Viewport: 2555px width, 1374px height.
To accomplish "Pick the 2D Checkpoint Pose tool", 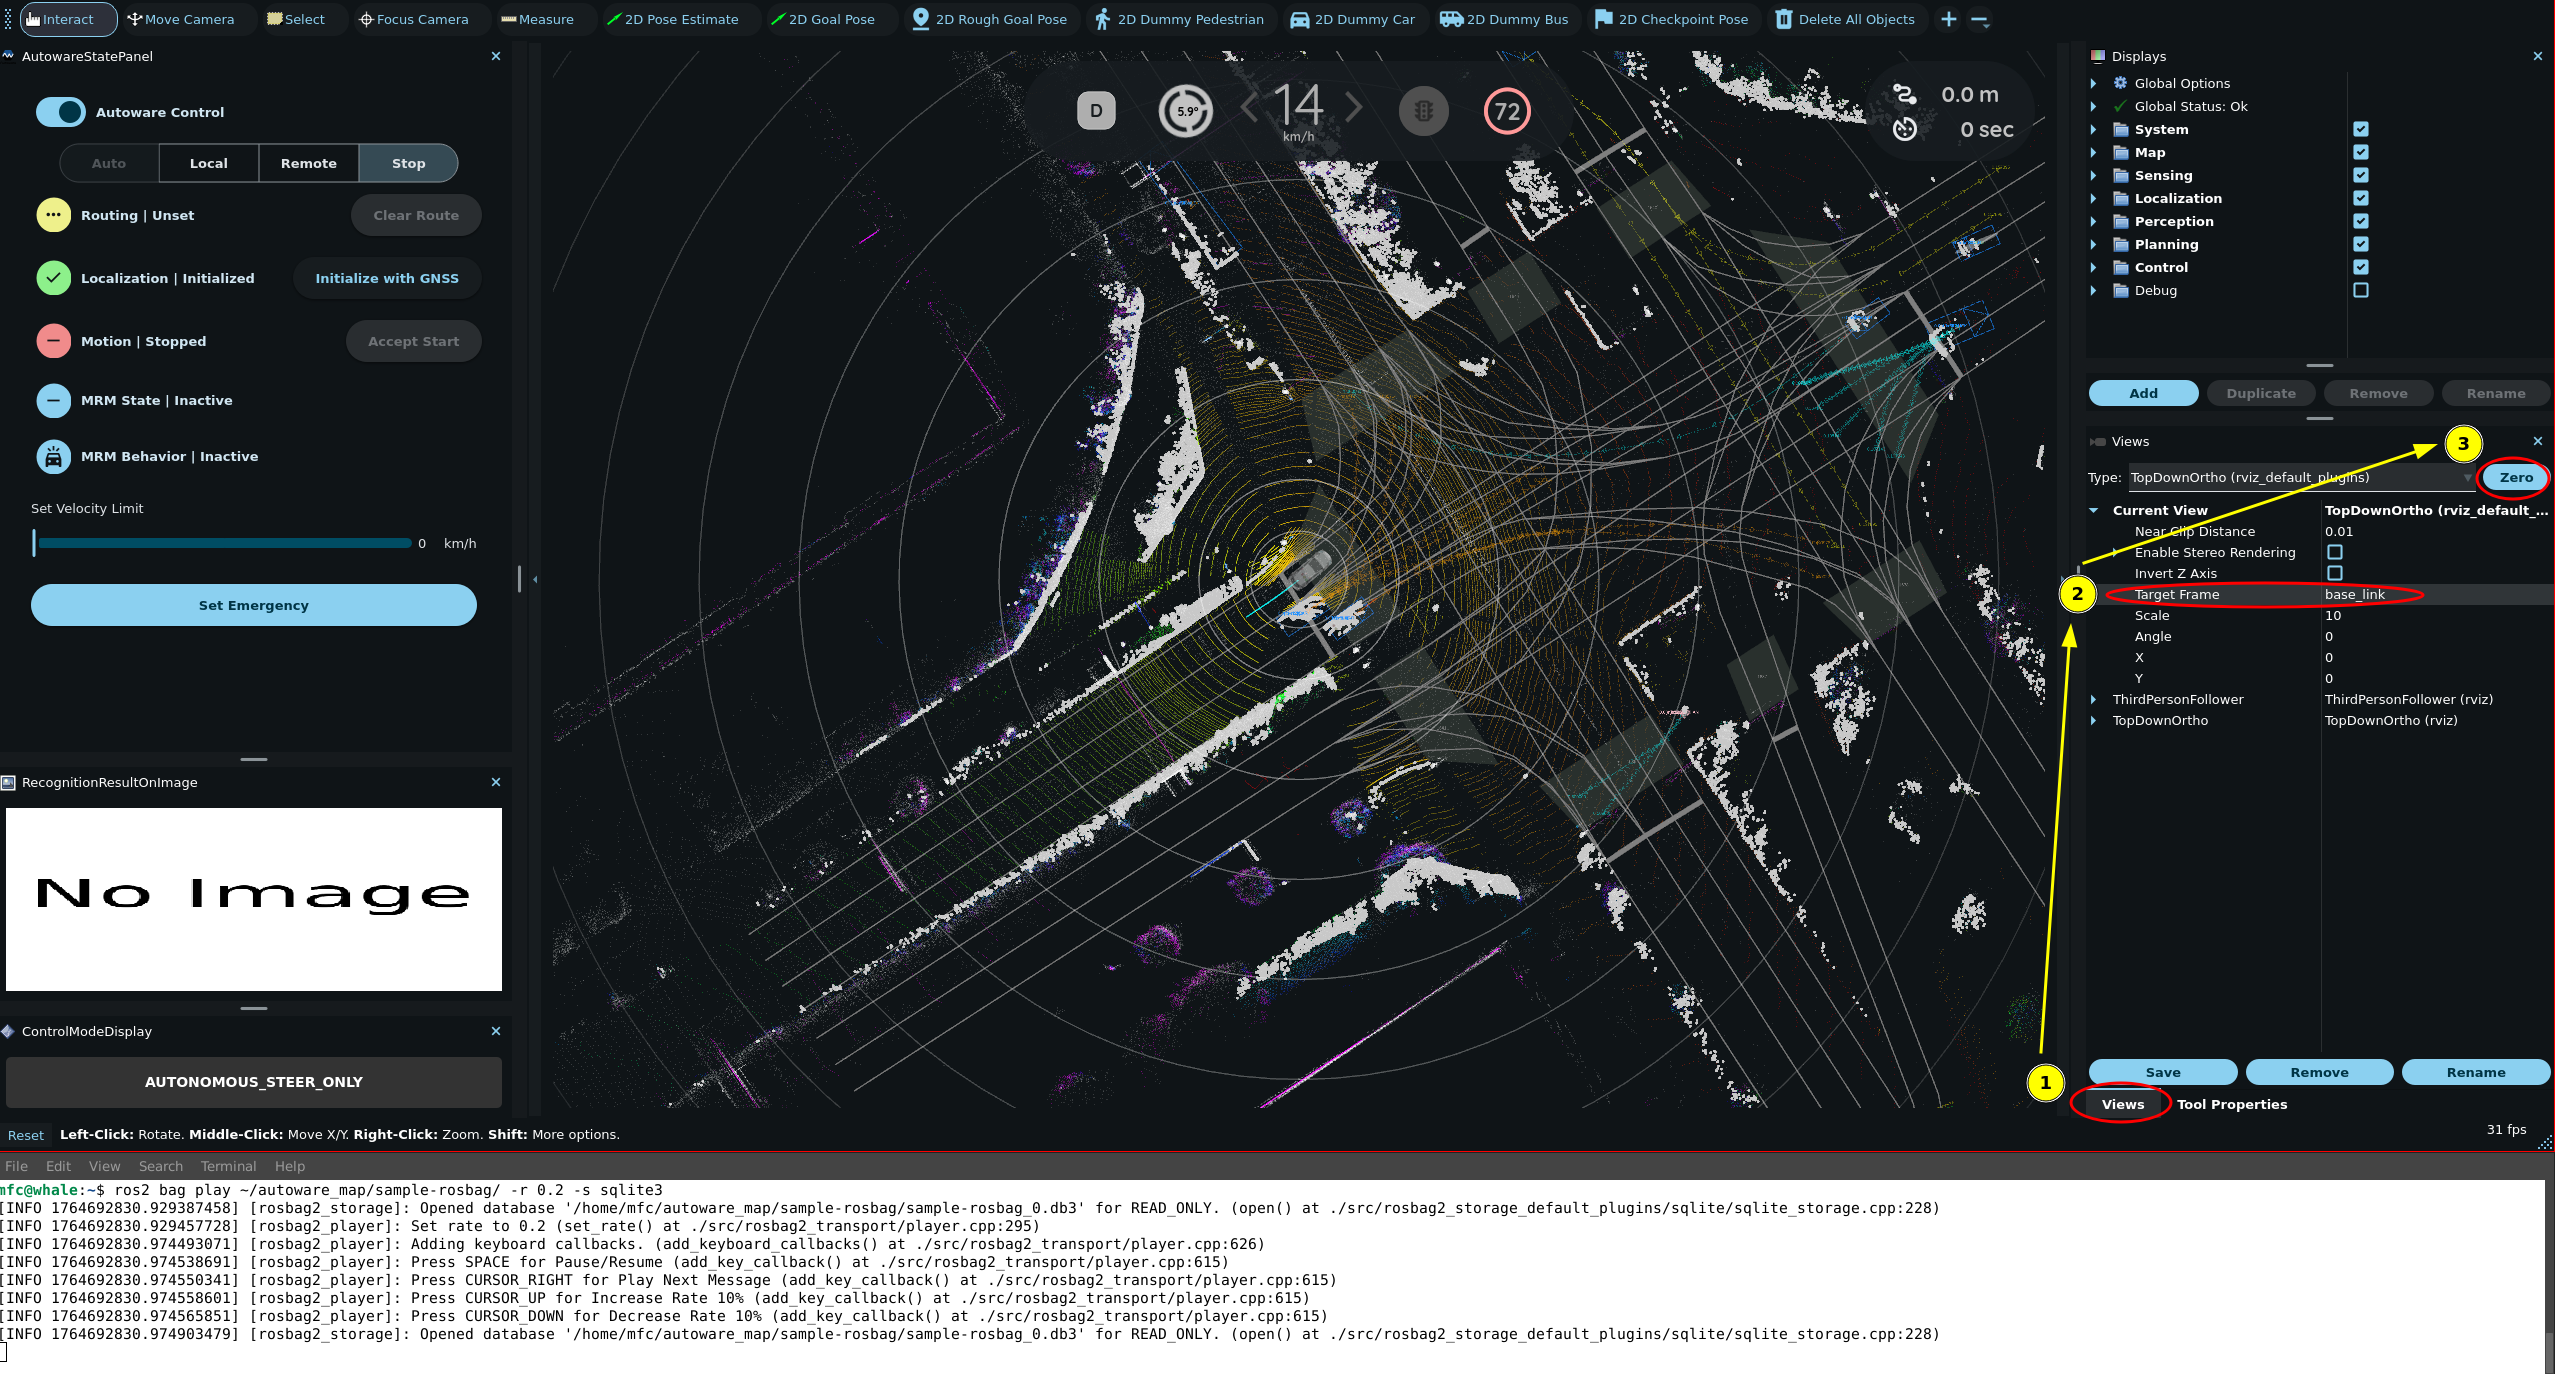I will click(1671, 19).
